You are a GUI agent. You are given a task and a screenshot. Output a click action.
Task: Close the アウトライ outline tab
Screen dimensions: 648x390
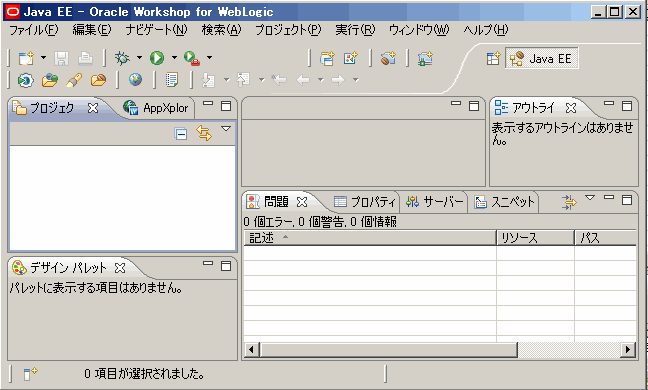[x=571, y=108]
